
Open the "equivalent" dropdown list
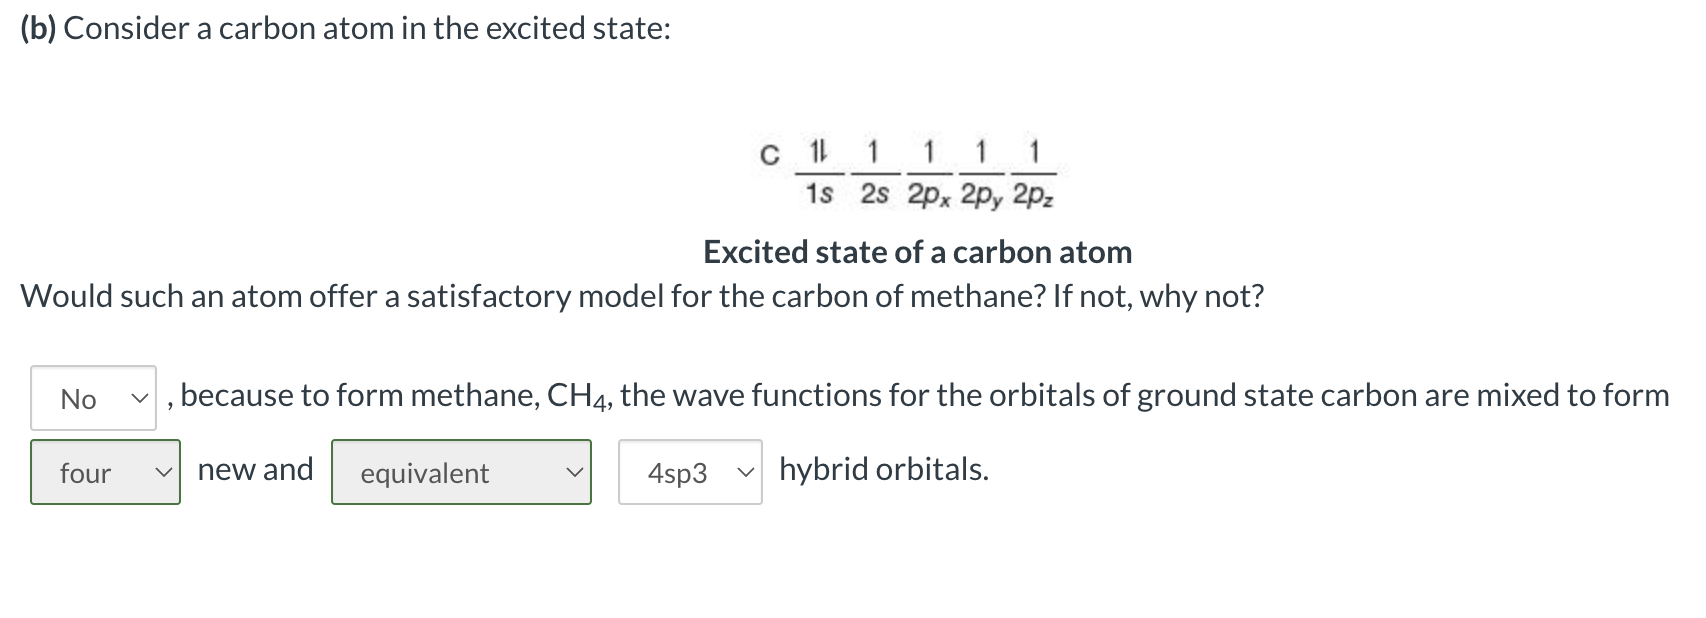click(460, 472)
